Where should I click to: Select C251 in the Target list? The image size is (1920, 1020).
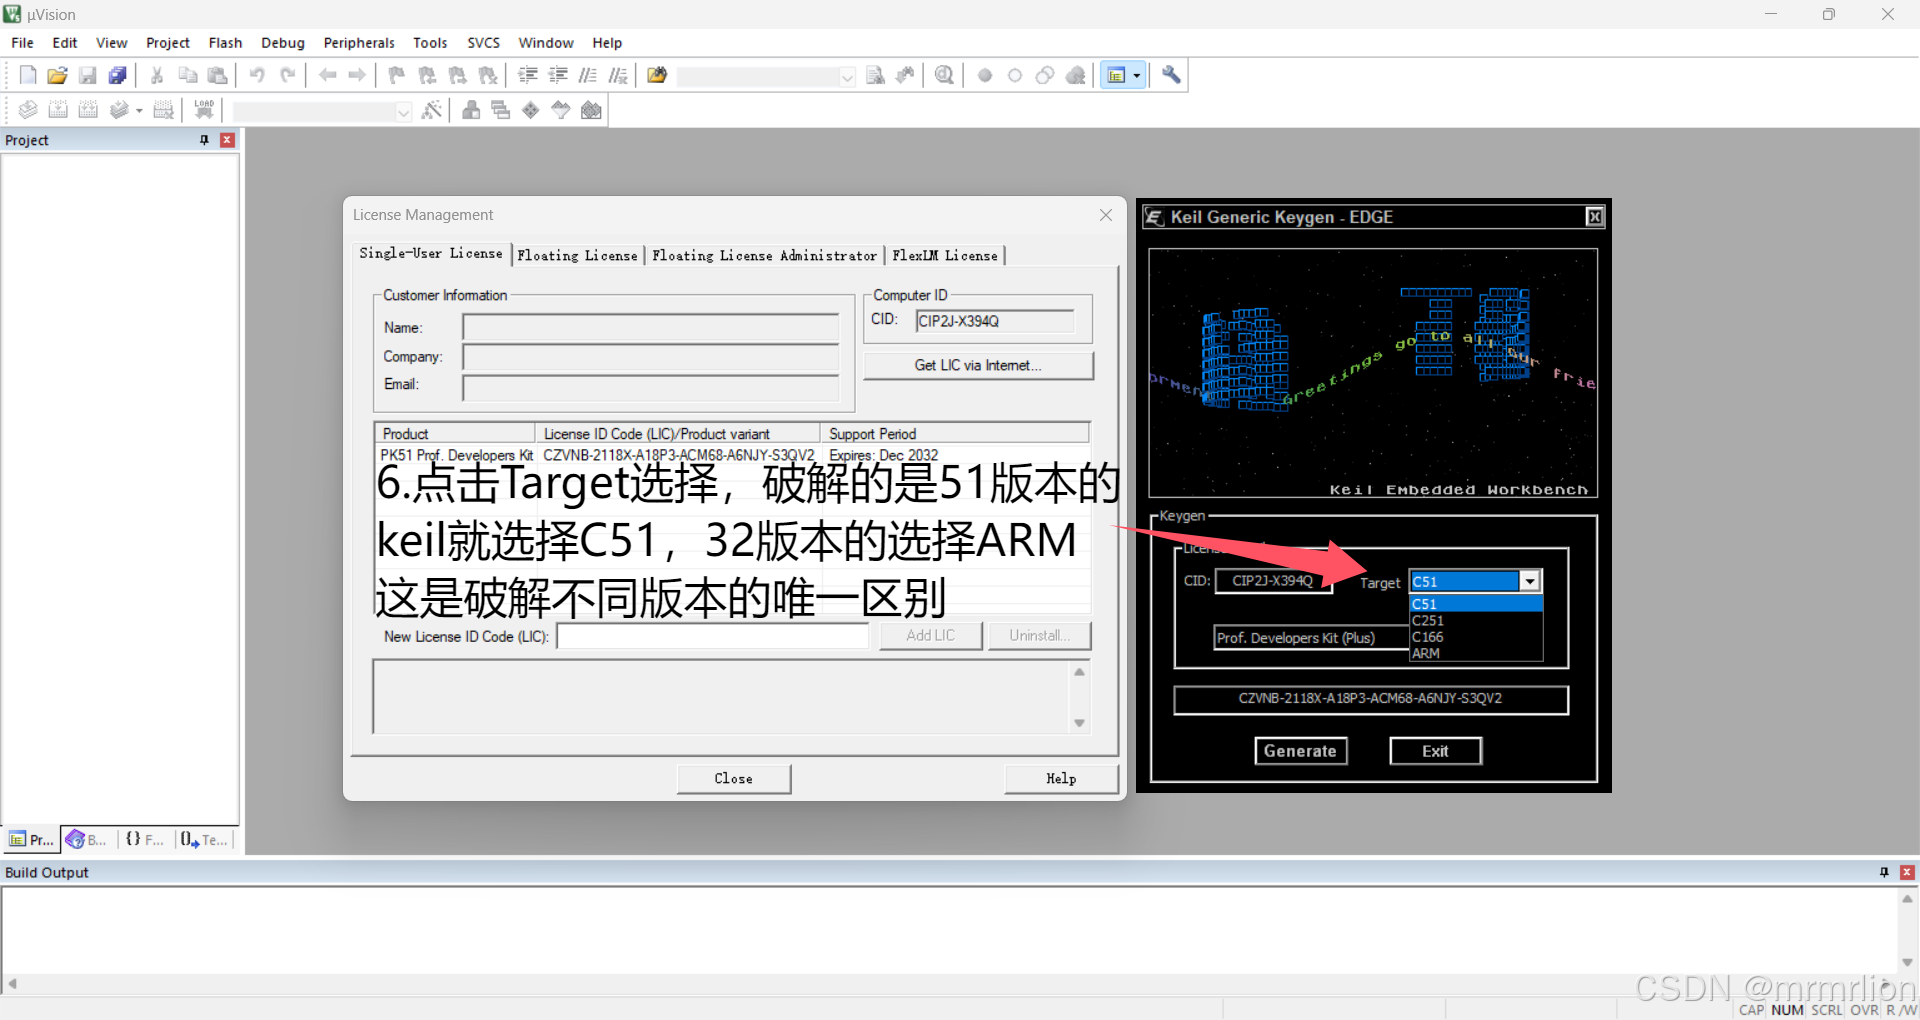point(1476,620)
